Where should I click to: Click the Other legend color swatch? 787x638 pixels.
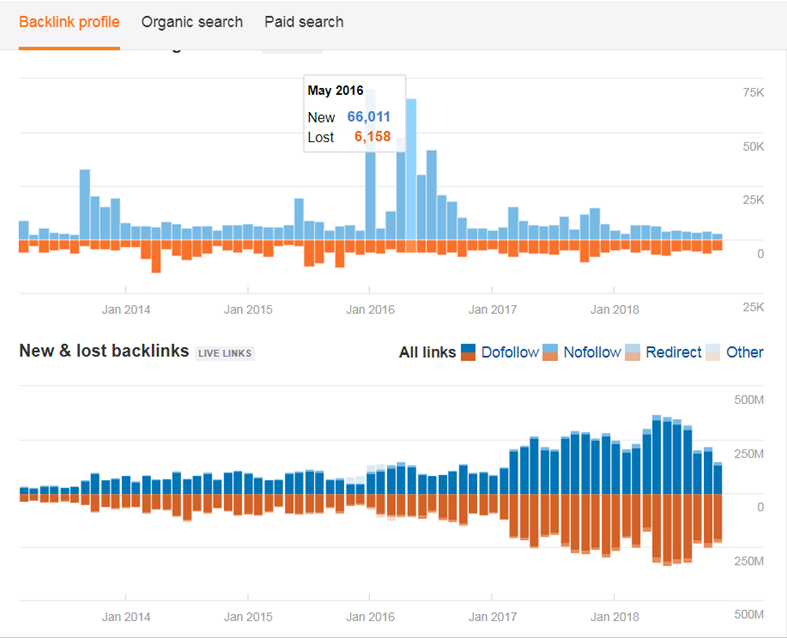click(x=713, y=352)
